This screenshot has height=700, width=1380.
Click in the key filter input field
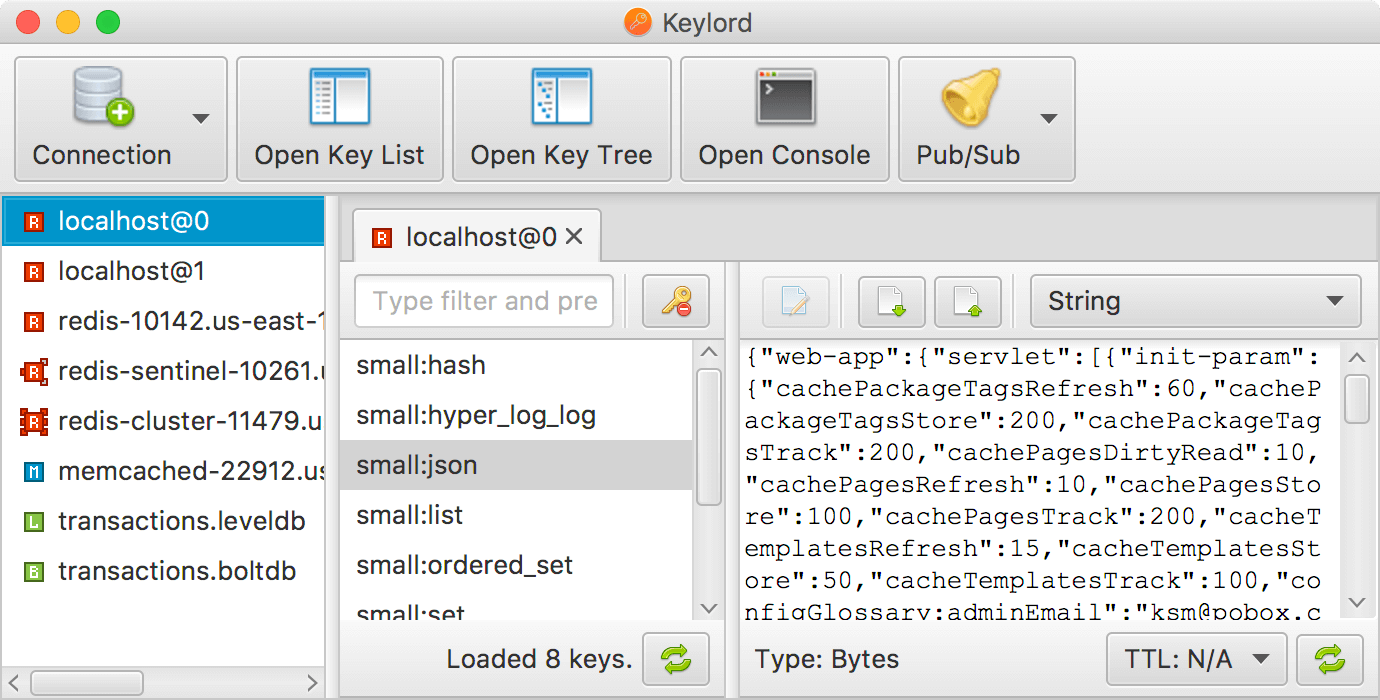(x=484, y=301)
